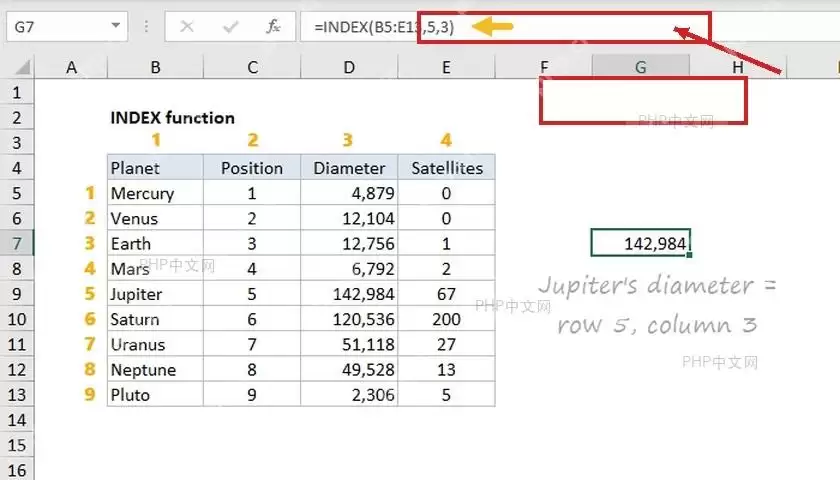Click the 'INDEX function' title cell
Image resolution: width=840 pixels, height=480 pixels.
click(x=172, y=118)
